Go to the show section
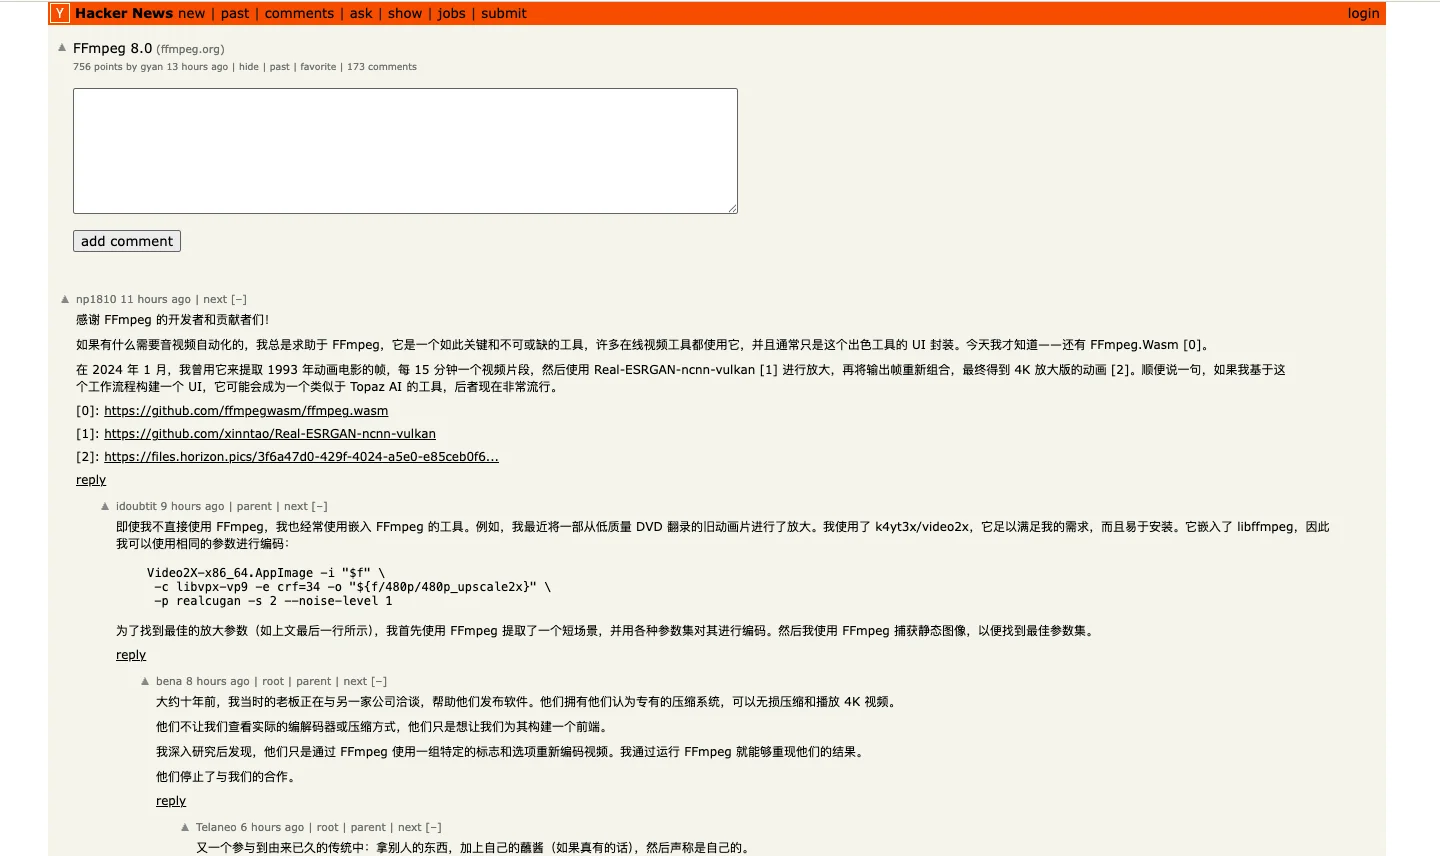The height and width of the screenshot is (856, 1440). pos(405,13)
